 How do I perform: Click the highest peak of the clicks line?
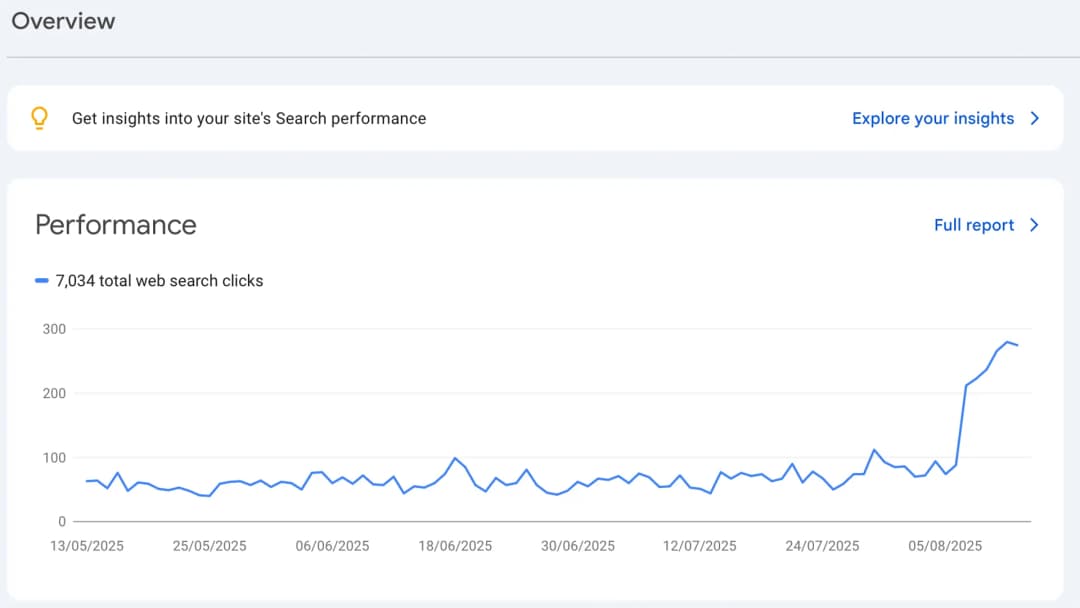coord(1007,342)
